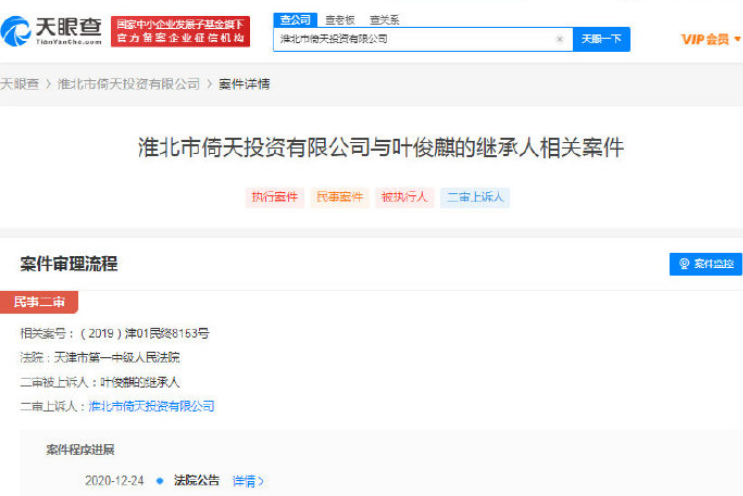
Task: Open the 天眼查 breadcrumb home link
Action: pyautogui.click(x=20, y=84)
